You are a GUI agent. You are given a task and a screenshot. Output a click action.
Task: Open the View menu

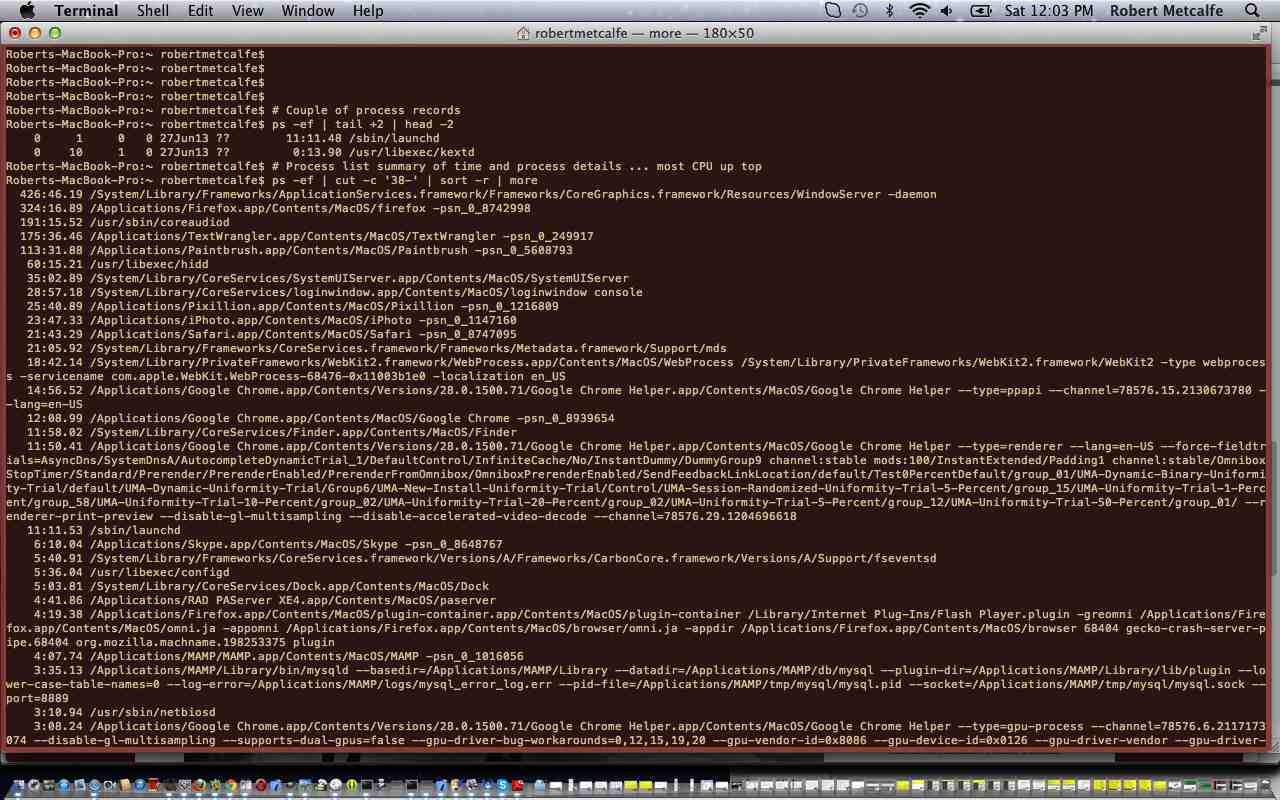pyautogui.click(x=247, y=11)
